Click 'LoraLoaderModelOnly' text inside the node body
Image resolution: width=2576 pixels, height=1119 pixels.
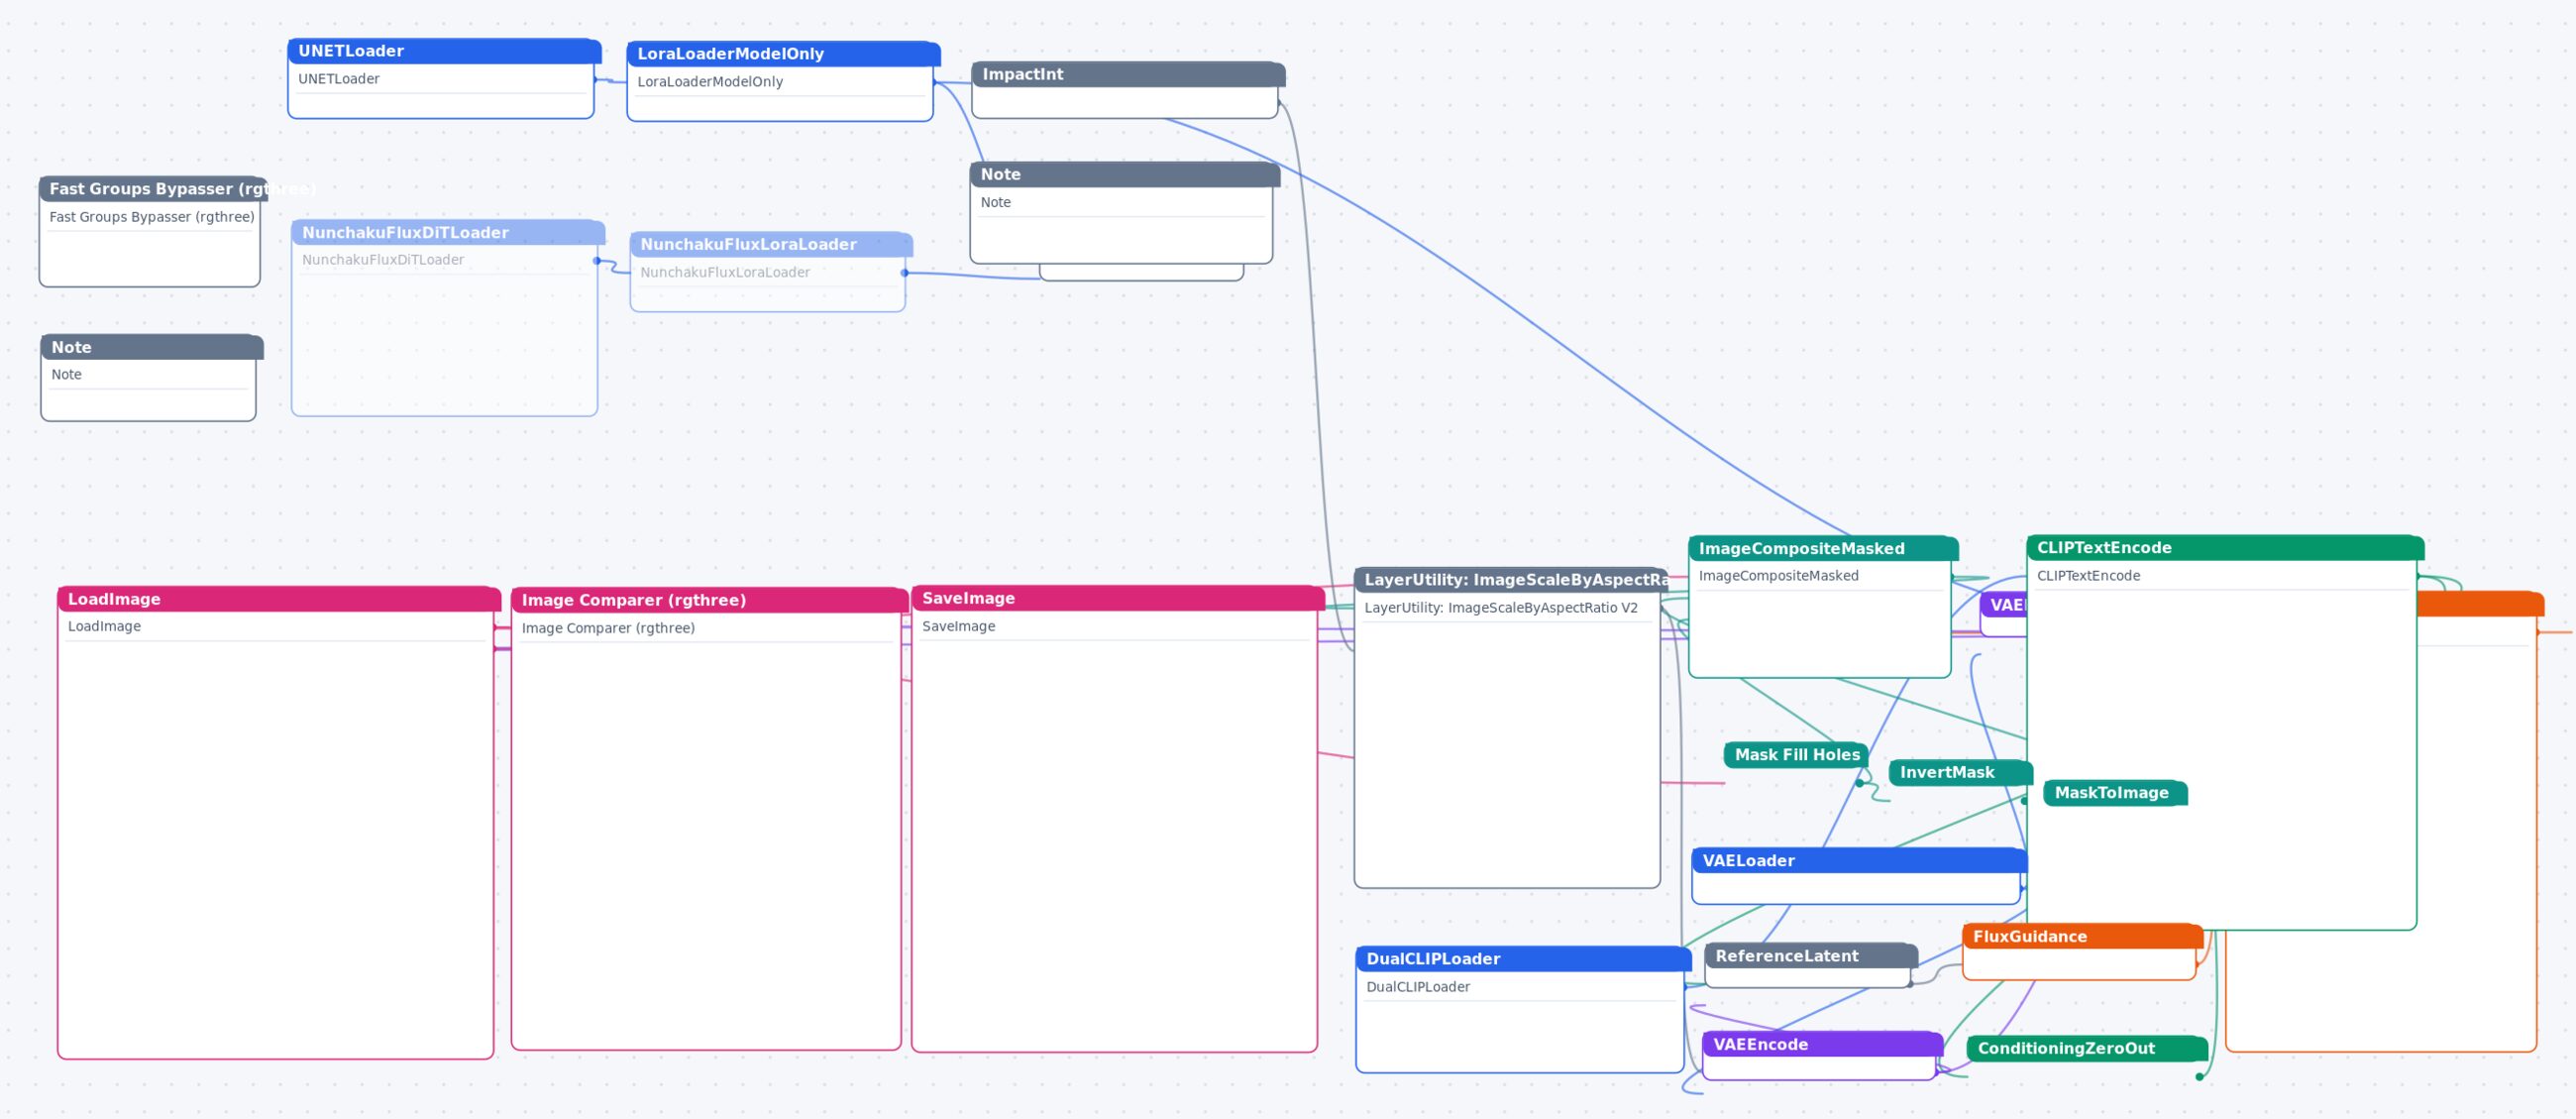tap(710, 82)
